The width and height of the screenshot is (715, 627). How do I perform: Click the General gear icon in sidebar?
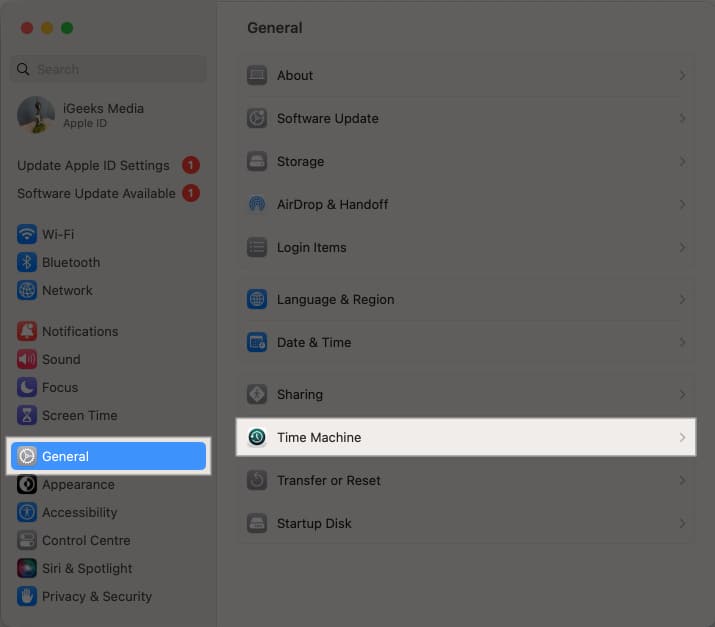[26, 456]
